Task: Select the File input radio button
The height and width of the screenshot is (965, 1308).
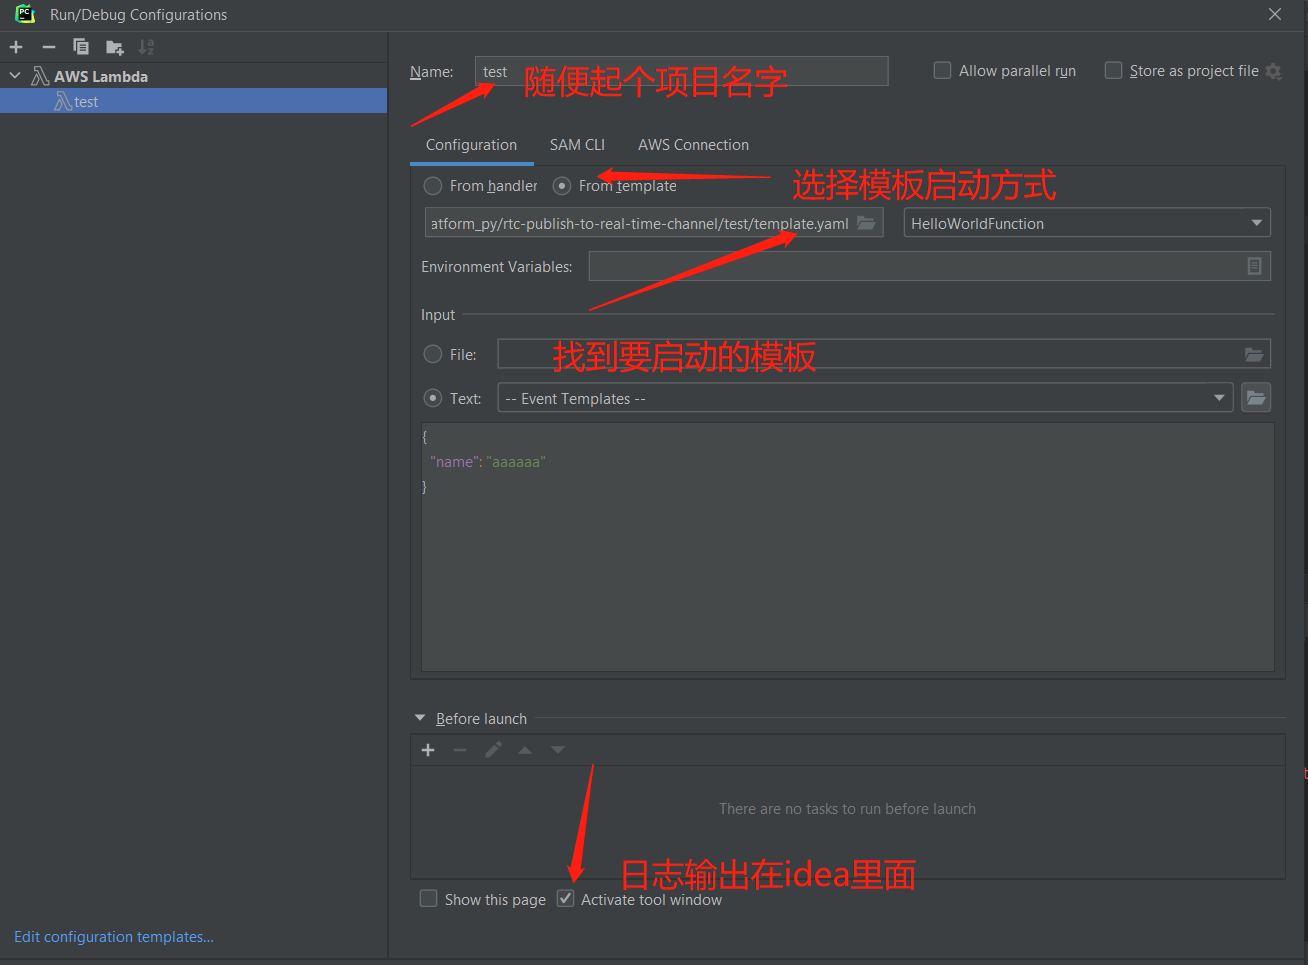Action: click(433, 354)
